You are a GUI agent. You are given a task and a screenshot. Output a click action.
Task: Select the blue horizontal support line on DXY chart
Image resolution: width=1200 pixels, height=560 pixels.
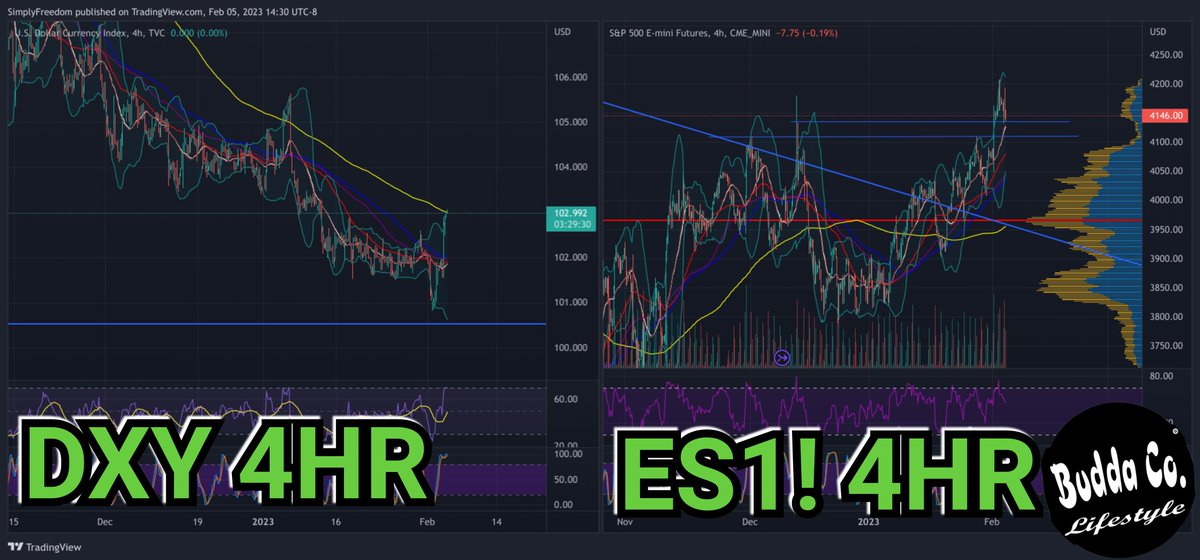[x=277, y=324]
